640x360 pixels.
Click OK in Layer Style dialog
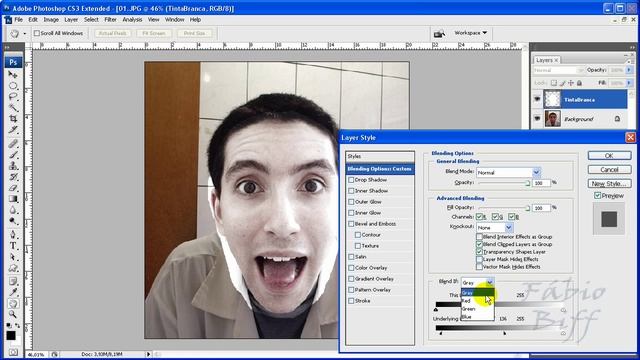tap(609, 156)
